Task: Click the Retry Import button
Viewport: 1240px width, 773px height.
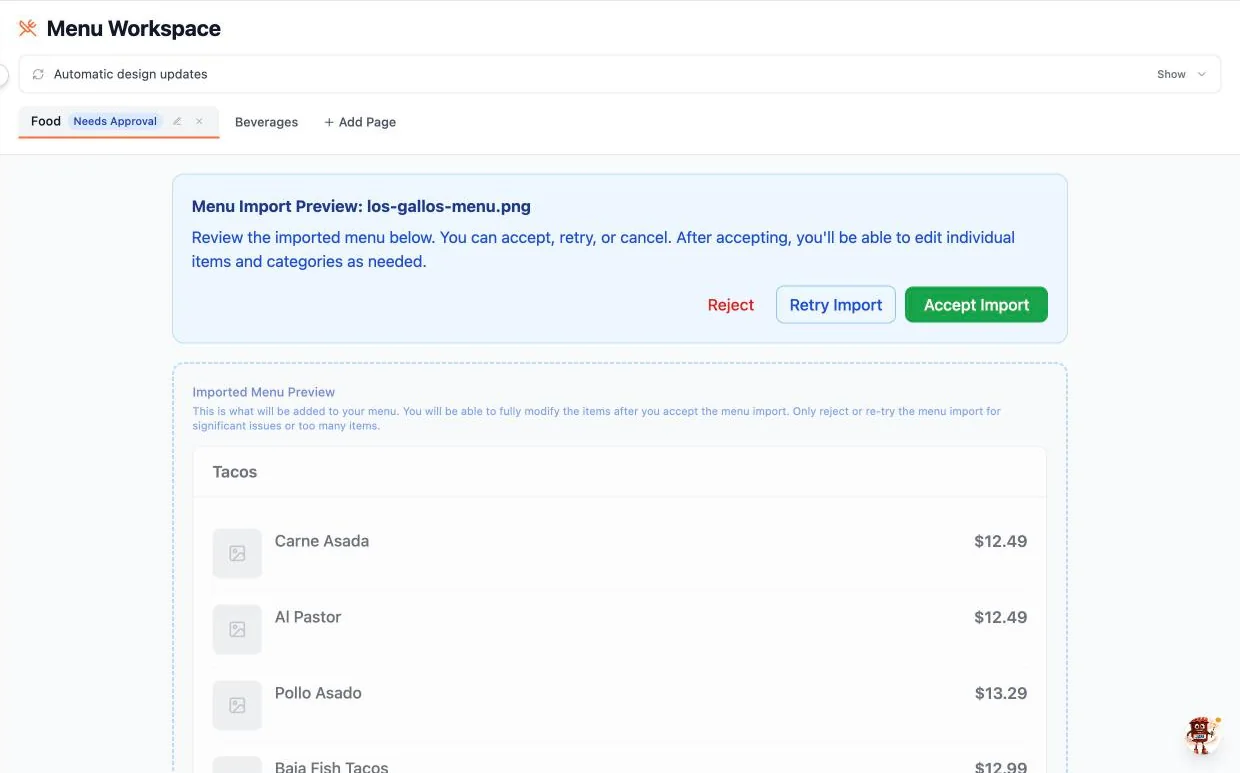Action: click(x=836, y=305)
